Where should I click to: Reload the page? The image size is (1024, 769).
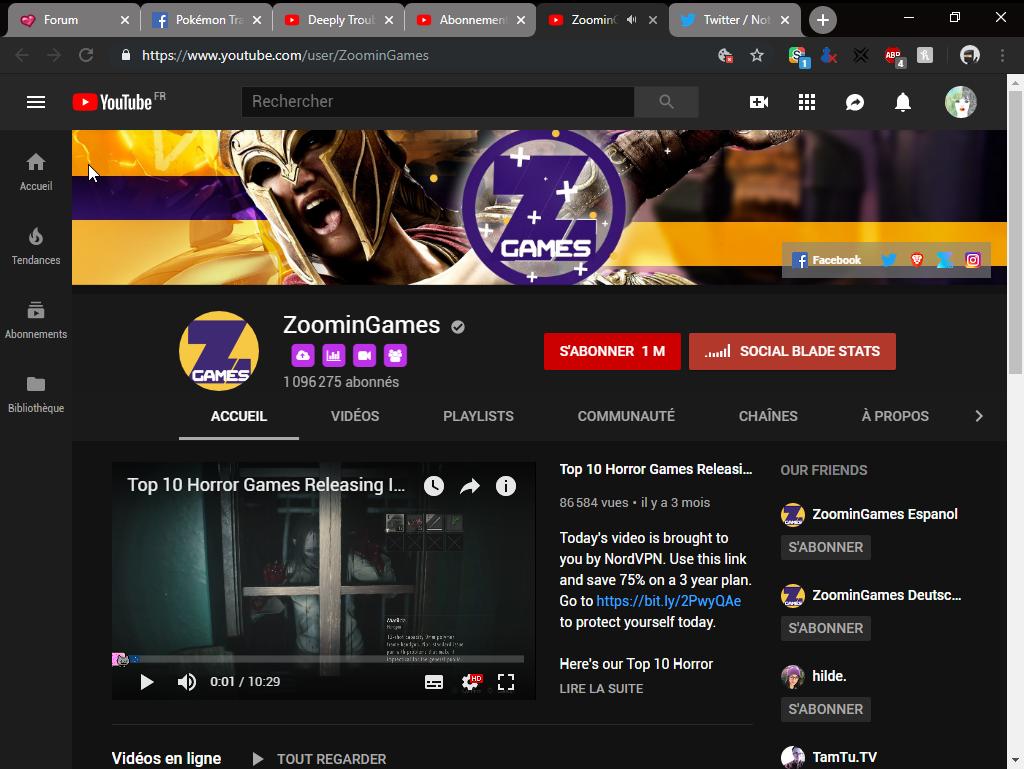(86, 55)
